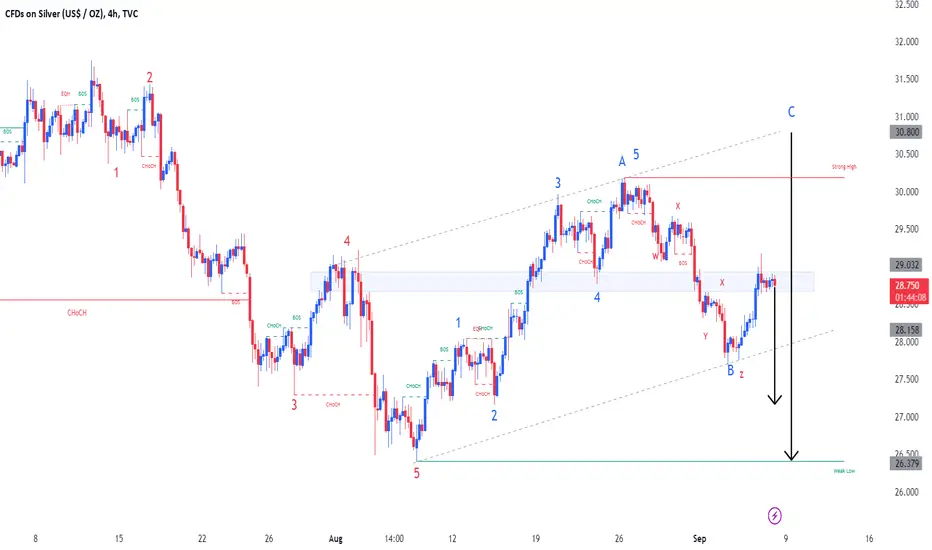Select the 29.032 price axis label

coord(906,265)
